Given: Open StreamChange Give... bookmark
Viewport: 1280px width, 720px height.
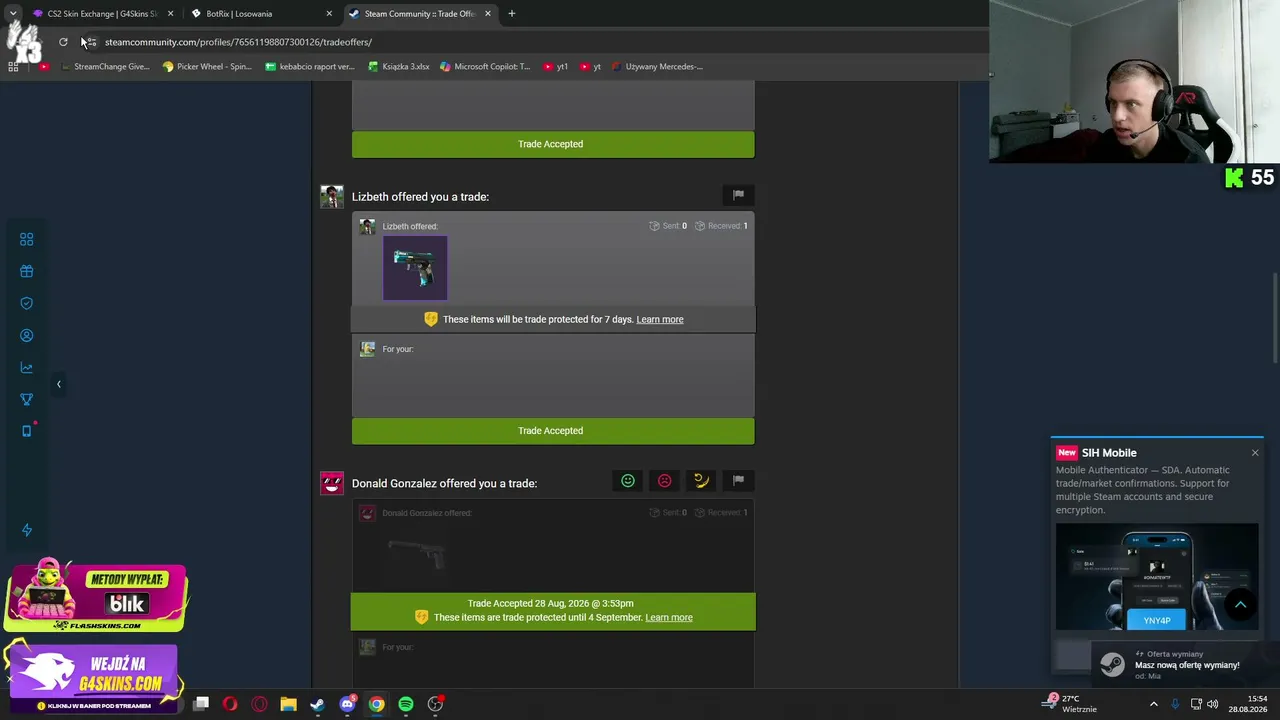Looking at the screenshot, I should (105, 67).
